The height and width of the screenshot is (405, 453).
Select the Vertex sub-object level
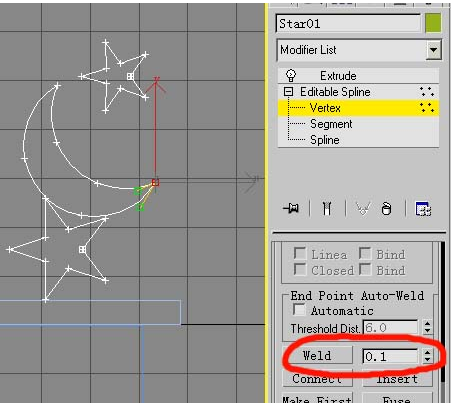pos(358,108)
